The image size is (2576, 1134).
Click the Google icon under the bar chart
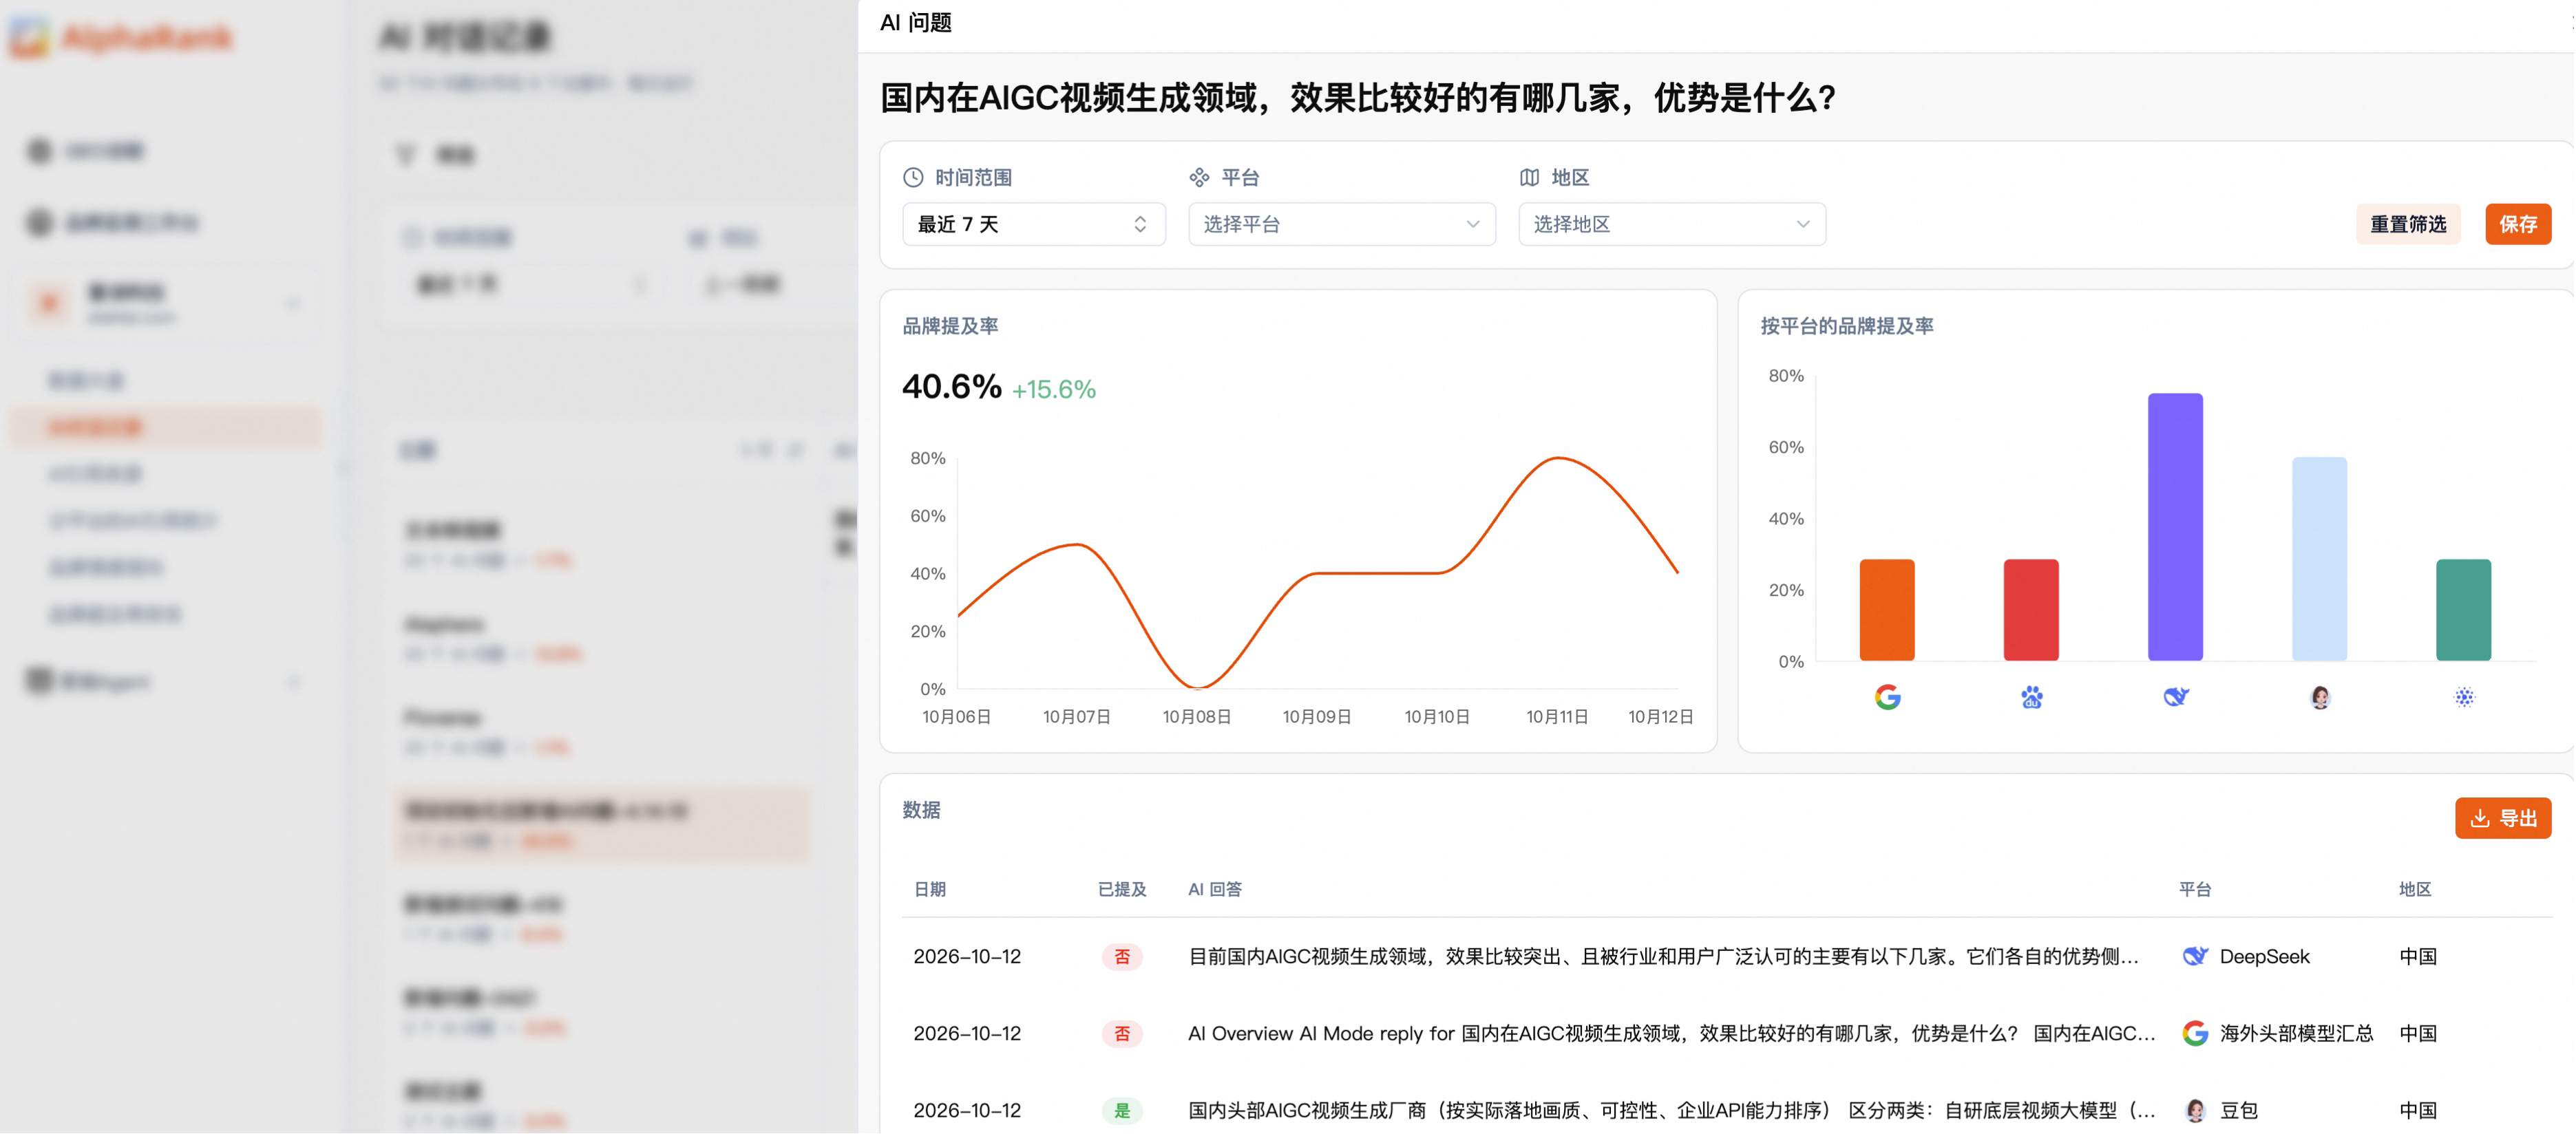1887,697
